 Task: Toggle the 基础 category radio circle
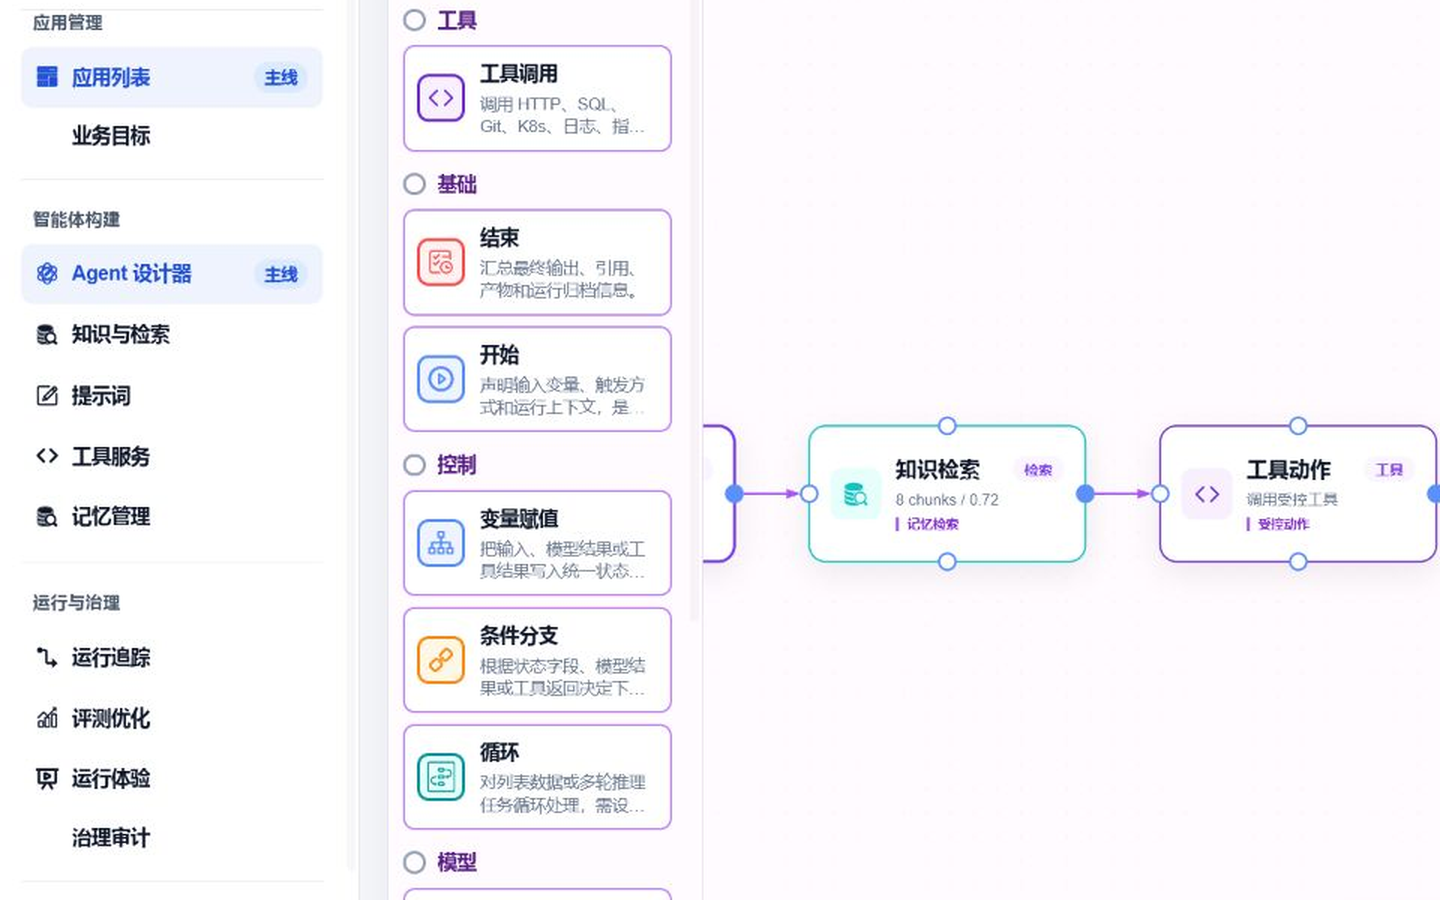(414, 184)
